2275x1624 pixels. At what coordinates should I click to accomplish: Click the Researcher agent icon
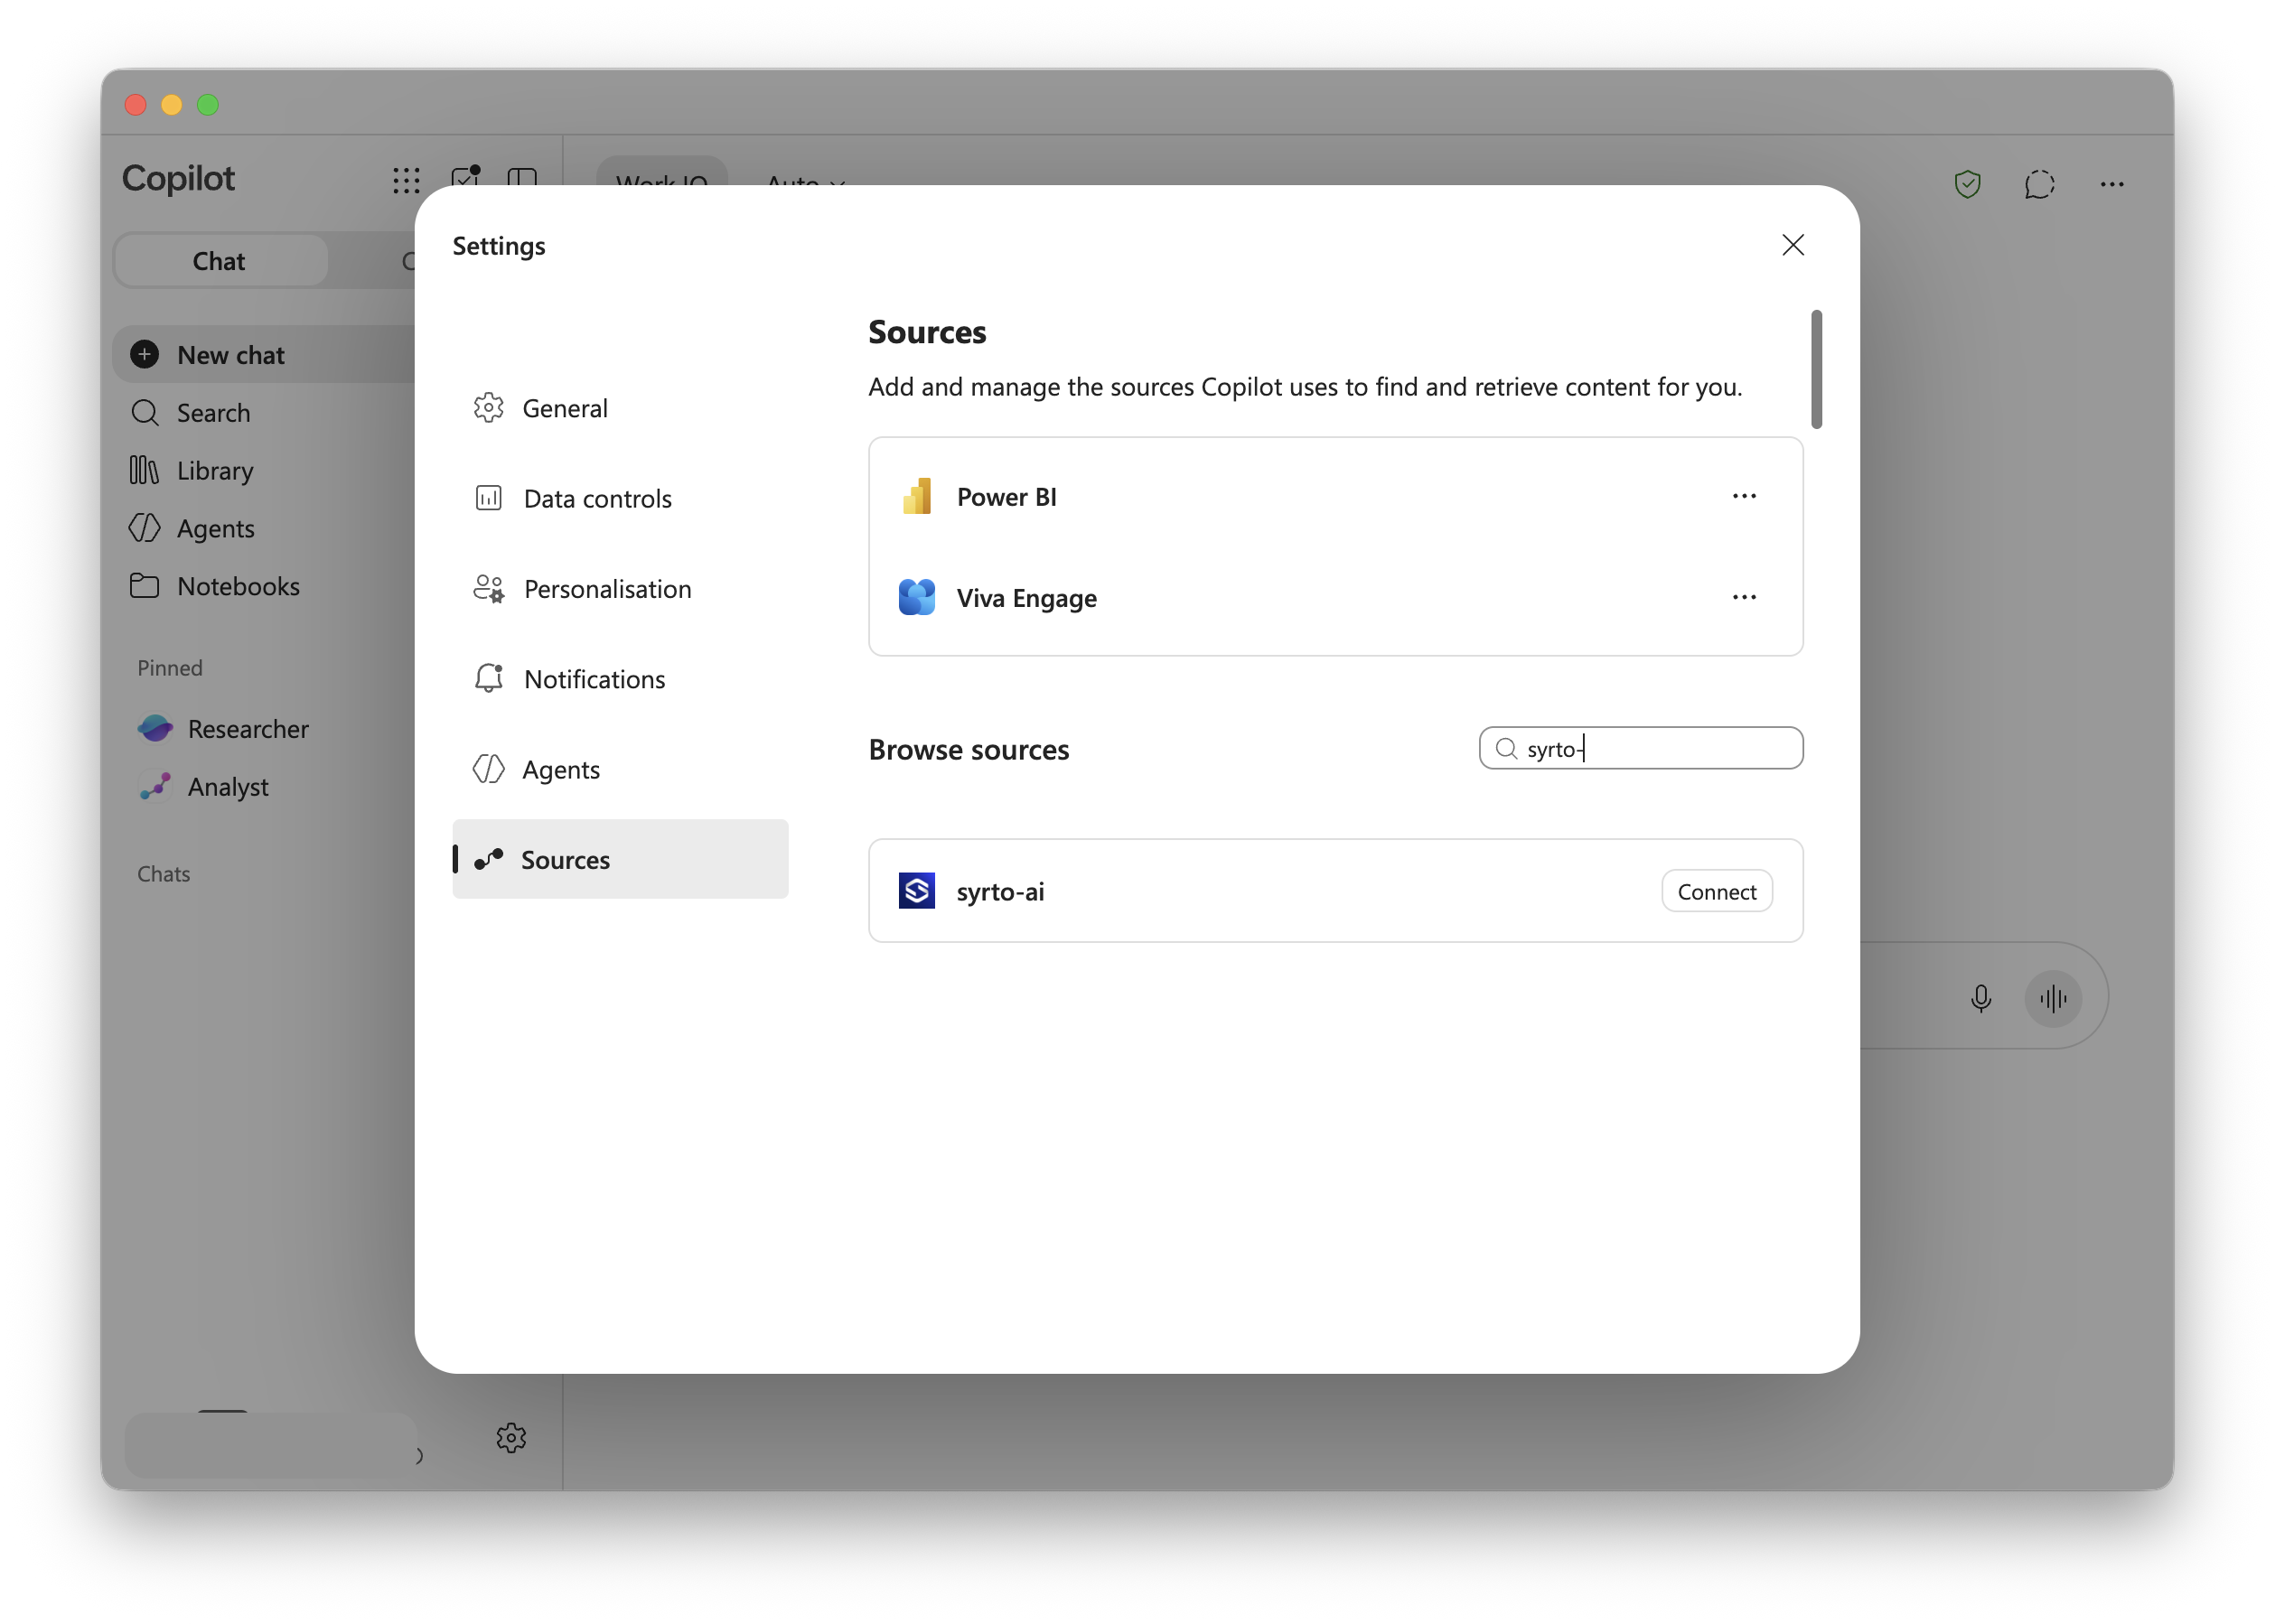[155, 729]
